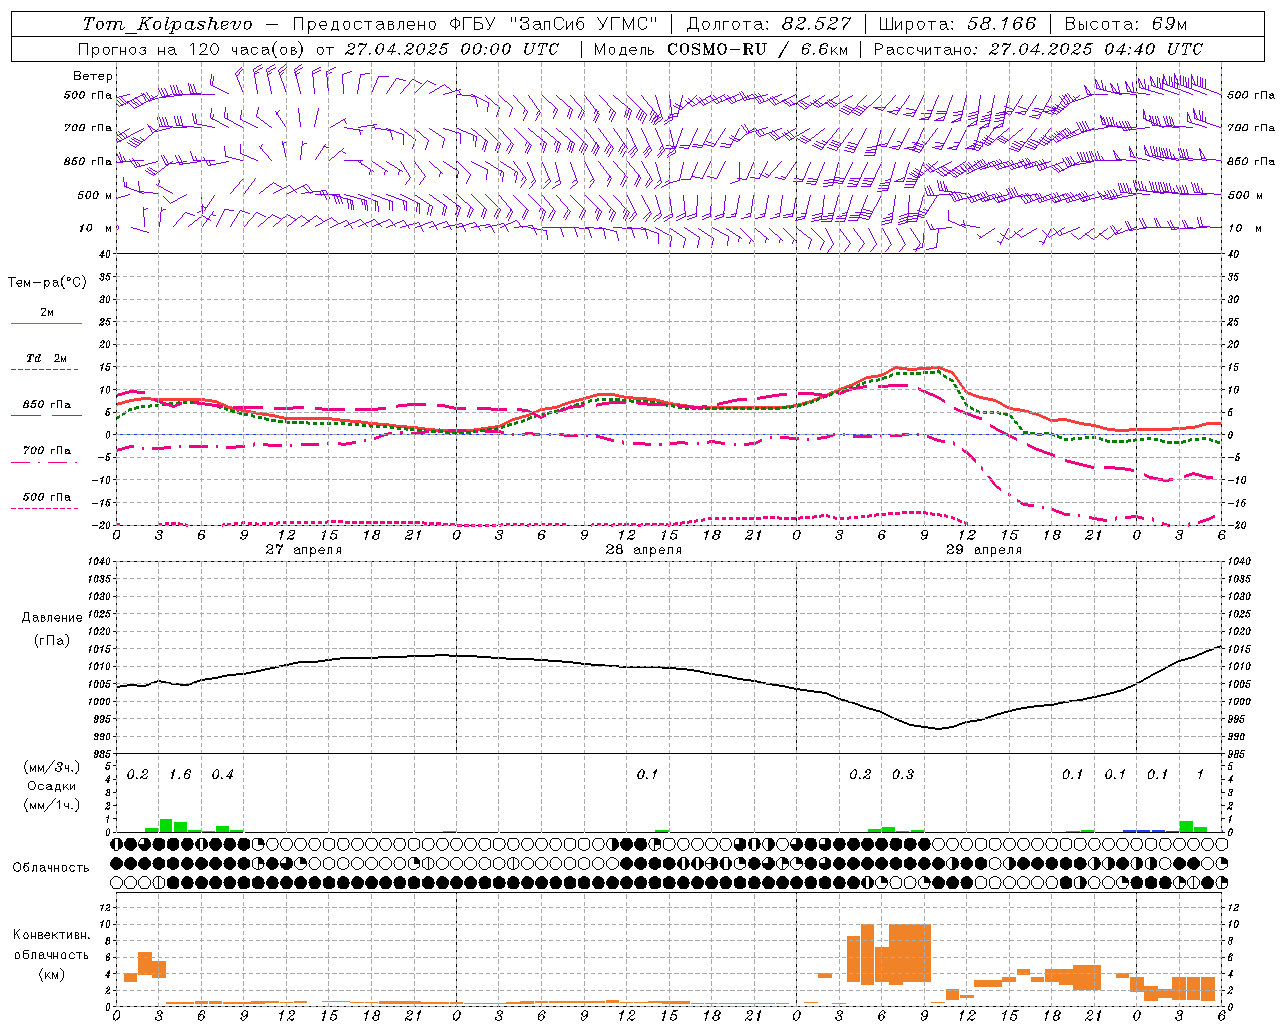
Task: Select the 'Тем-ра(°C)' temperature panel label
Action: pos(47,283)
